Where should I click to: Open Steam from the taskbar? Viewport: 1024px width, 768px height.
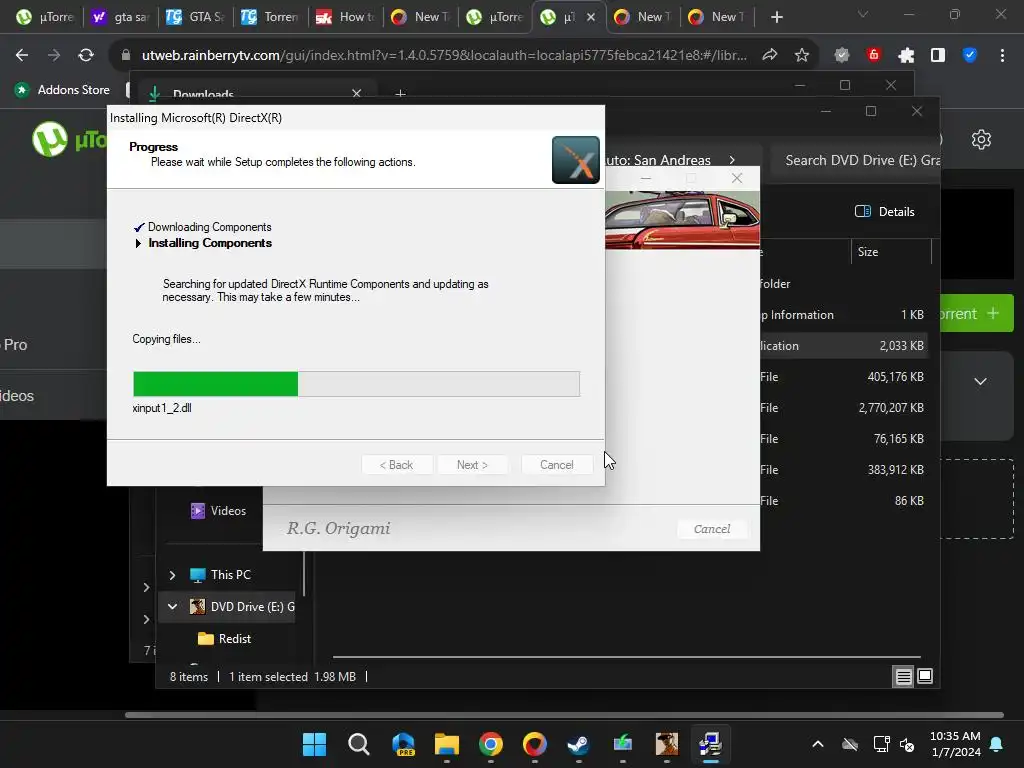(x=578, y=744)
